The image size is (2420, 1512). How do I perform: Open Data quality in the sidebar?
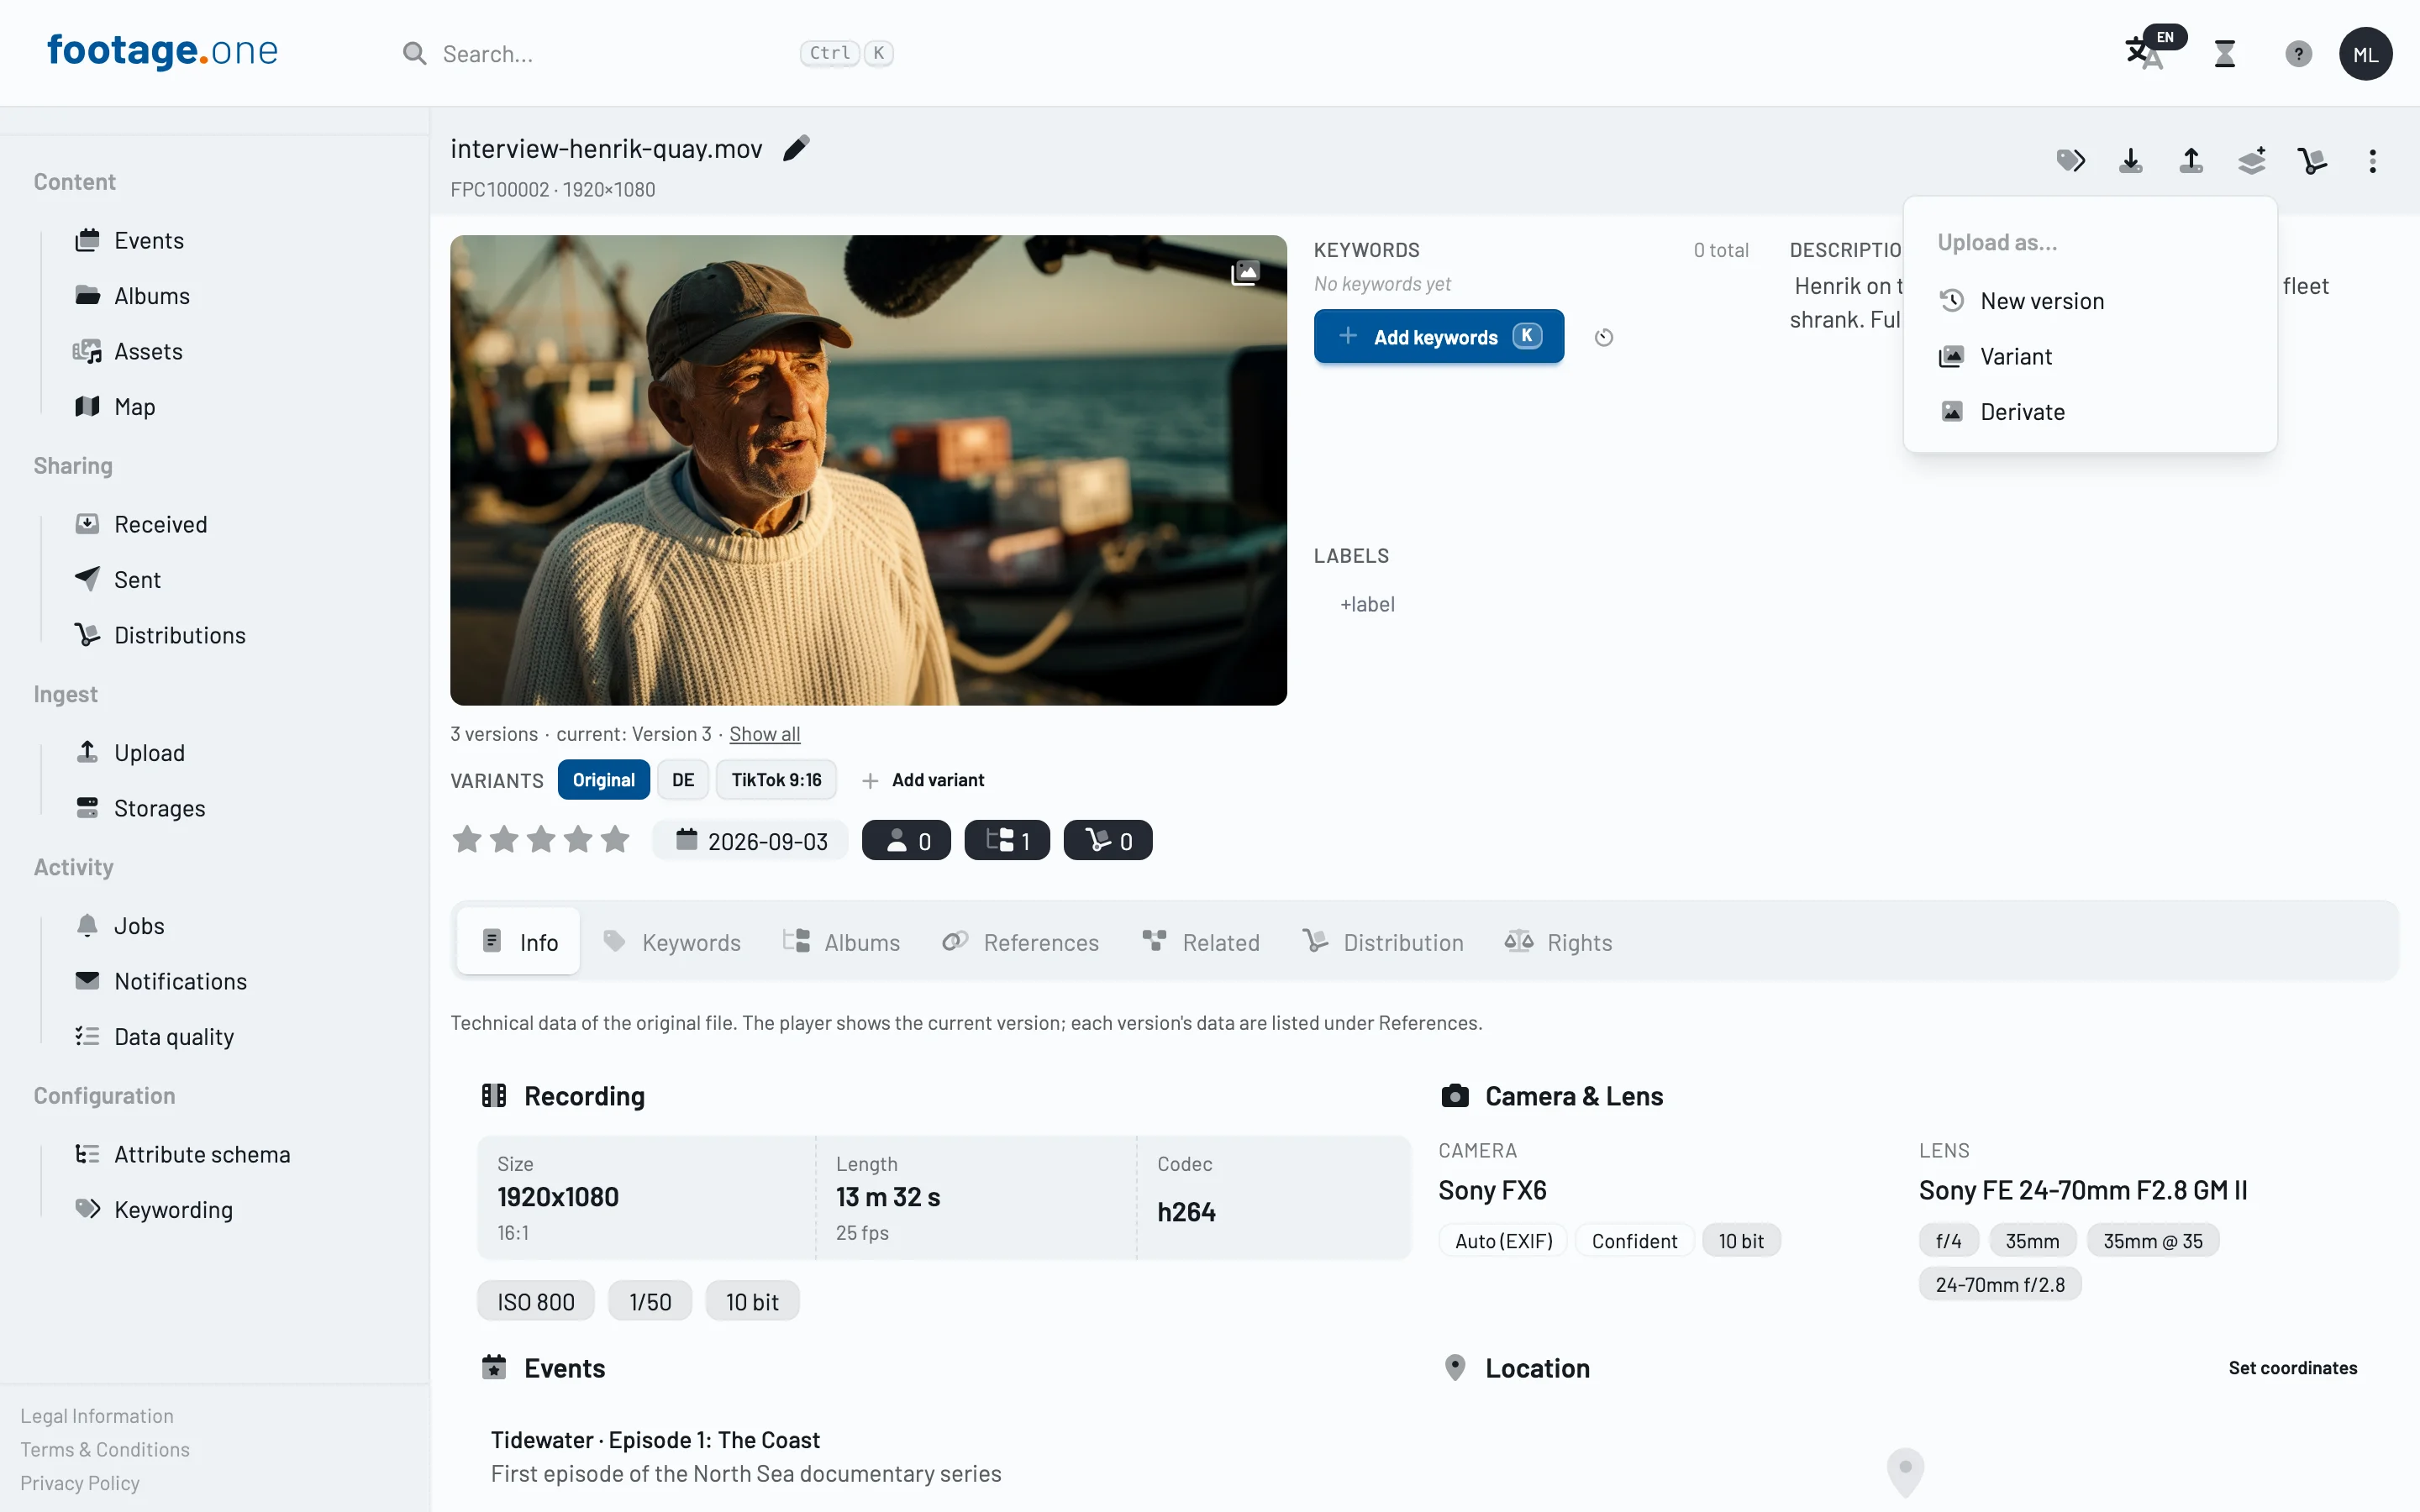coord(154,1037)
